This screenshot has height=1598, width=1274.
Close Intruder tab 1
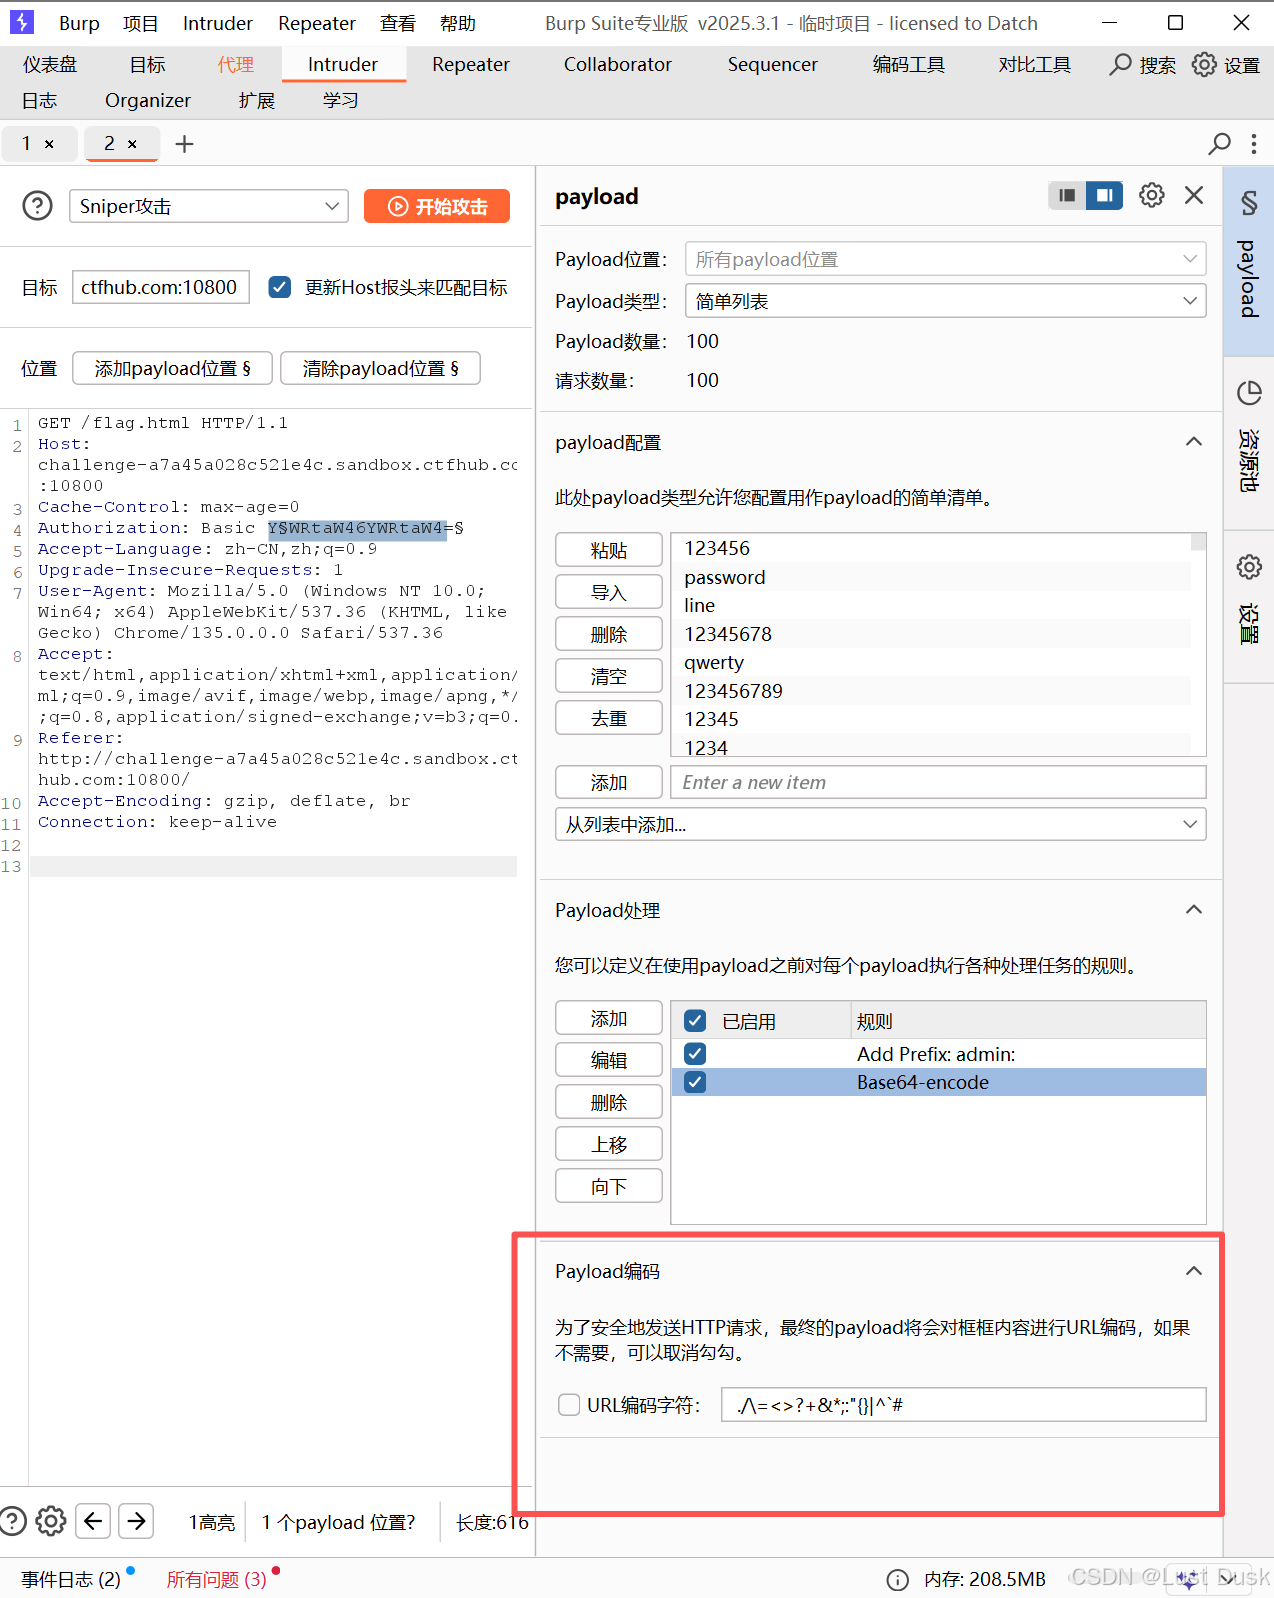click(x=49, y=144)
